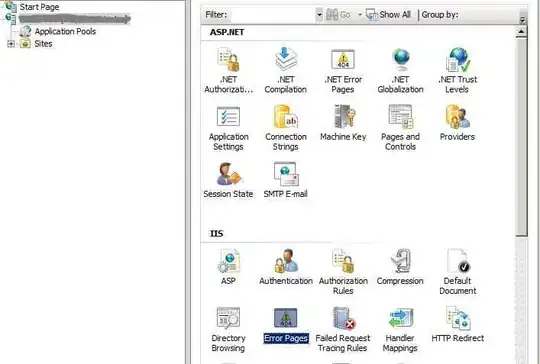Select Application Pools node
The height and width of the screenshot is (364, 540).
[x=65, y=31]
